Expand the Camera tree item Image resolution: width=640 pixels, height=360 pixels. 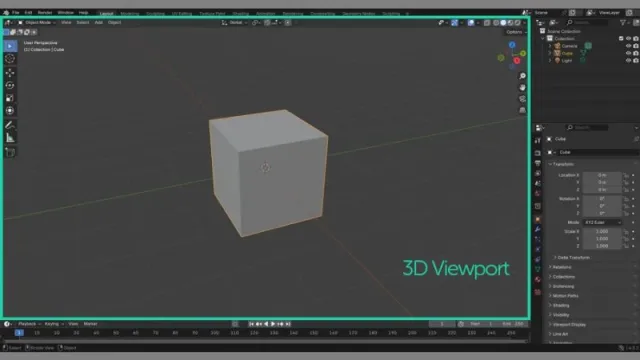pyautogui.click(x=550, y=46)
